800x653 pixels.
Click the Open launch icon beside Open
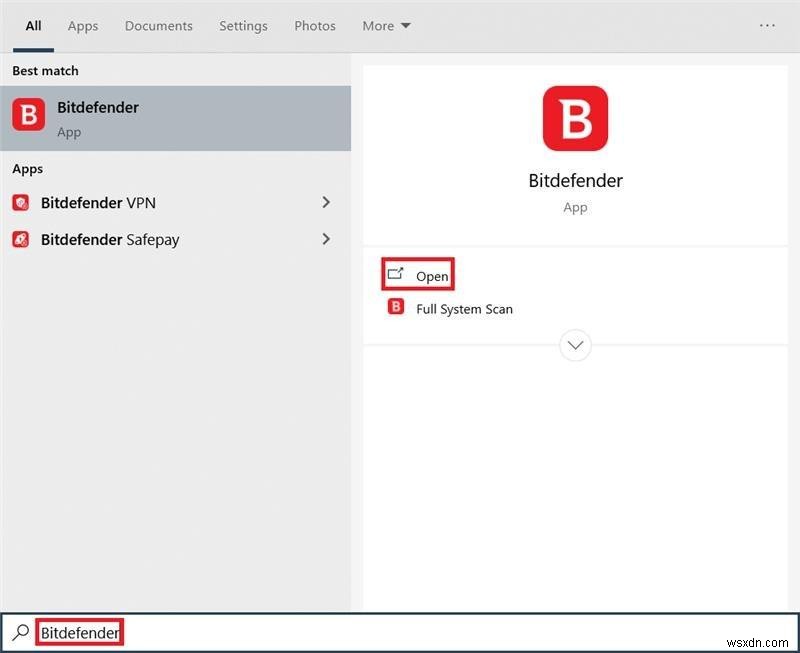point(396,273)
